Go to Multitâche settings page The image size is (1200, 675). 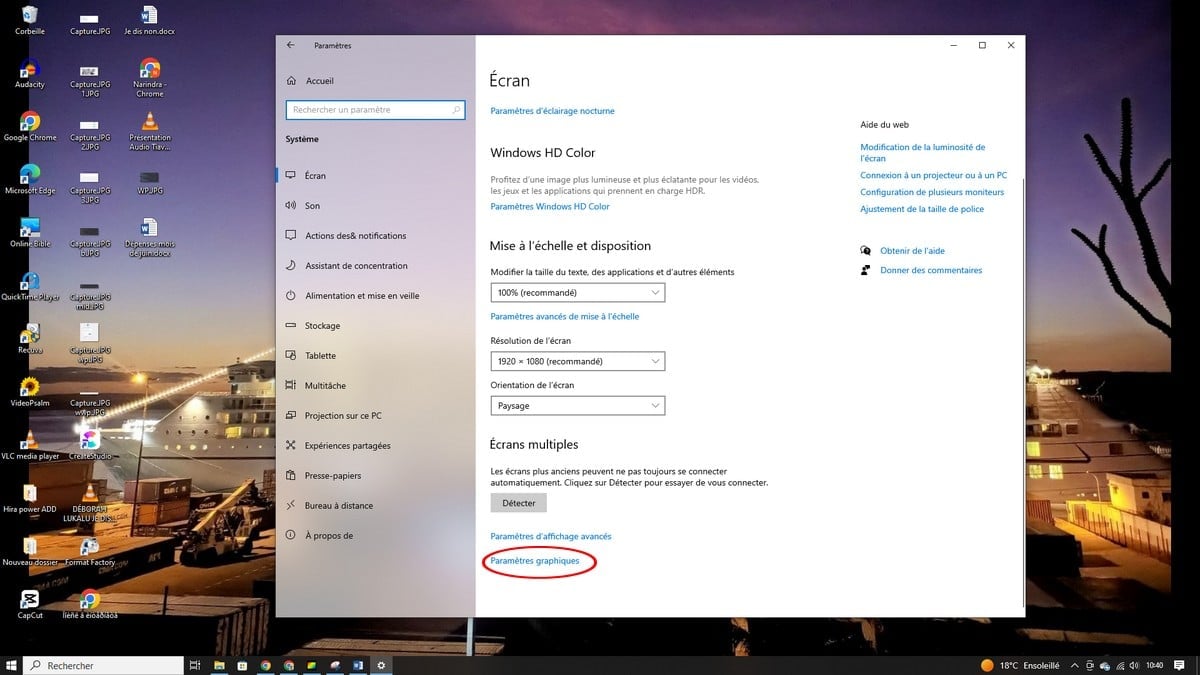325,386
